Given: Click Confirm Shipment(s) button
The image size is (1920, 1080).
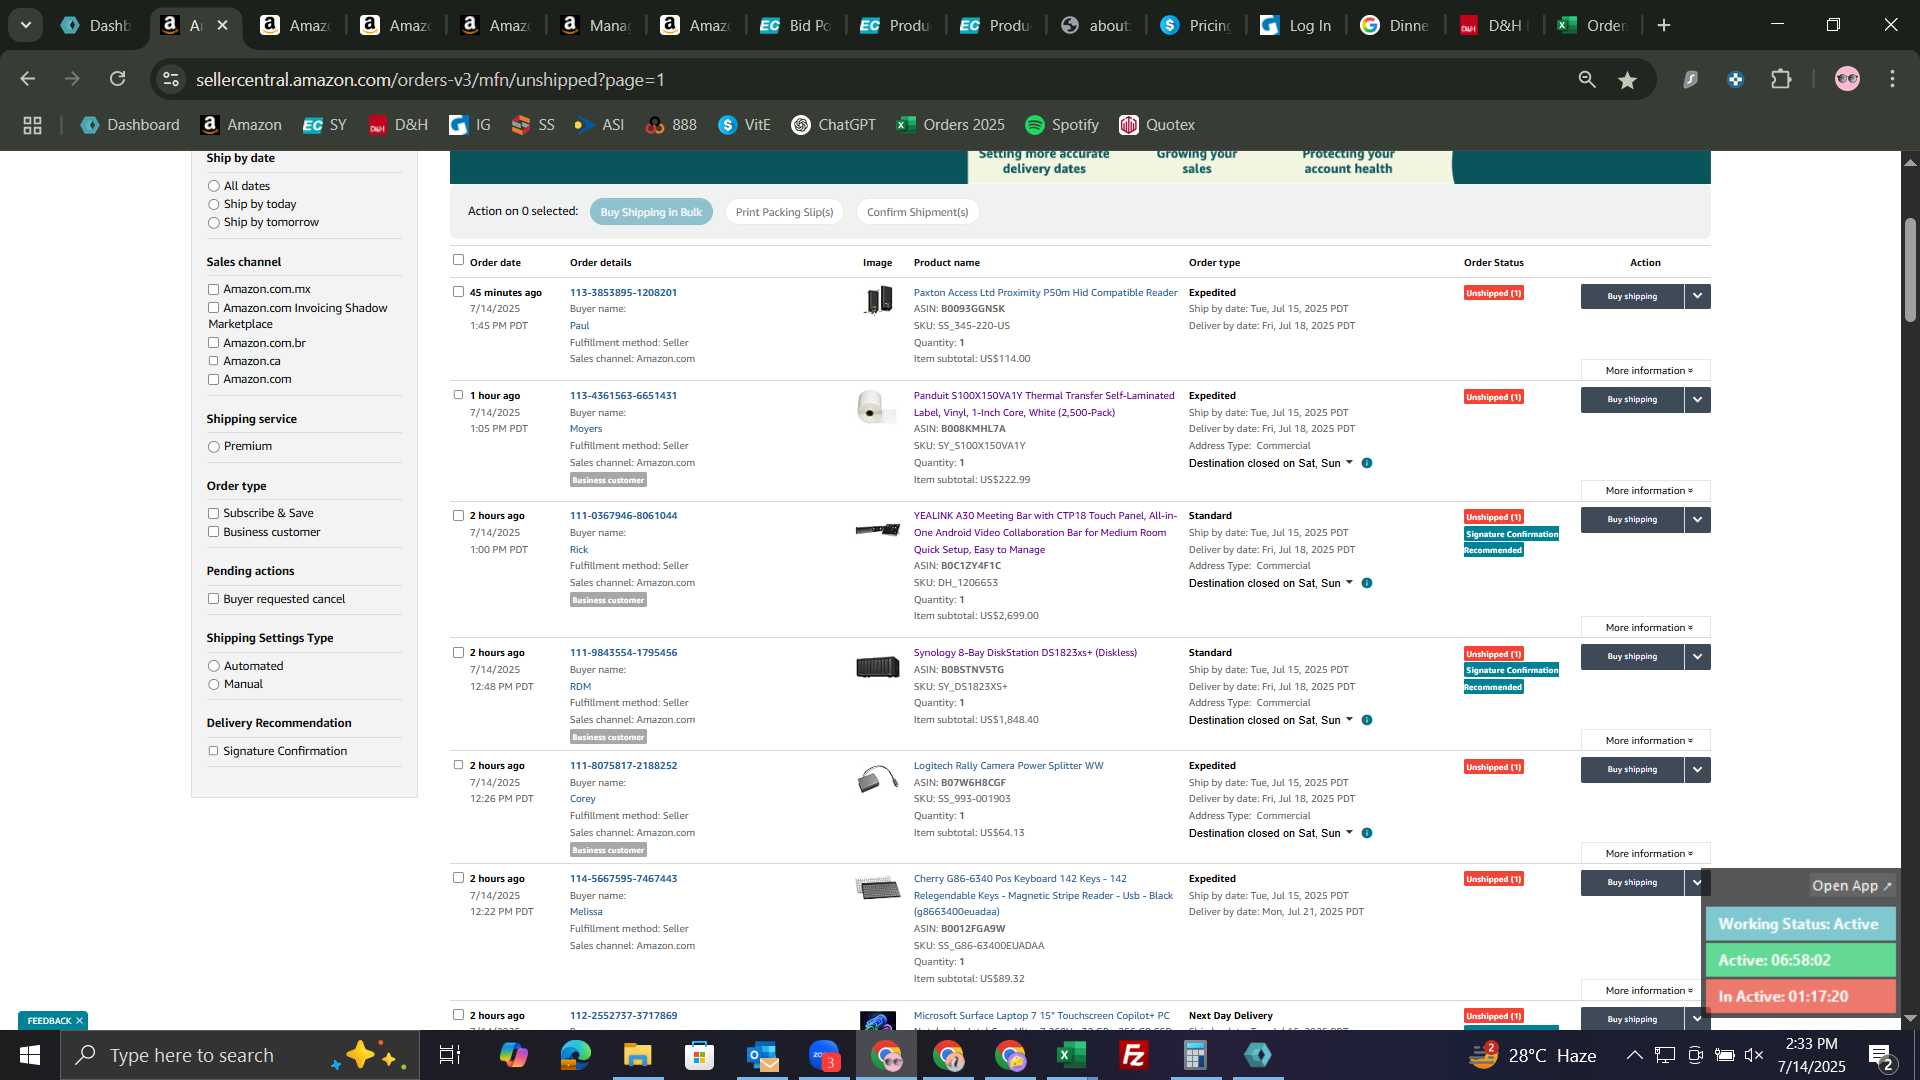Looking at the screenshot, I should click(917, 212).
